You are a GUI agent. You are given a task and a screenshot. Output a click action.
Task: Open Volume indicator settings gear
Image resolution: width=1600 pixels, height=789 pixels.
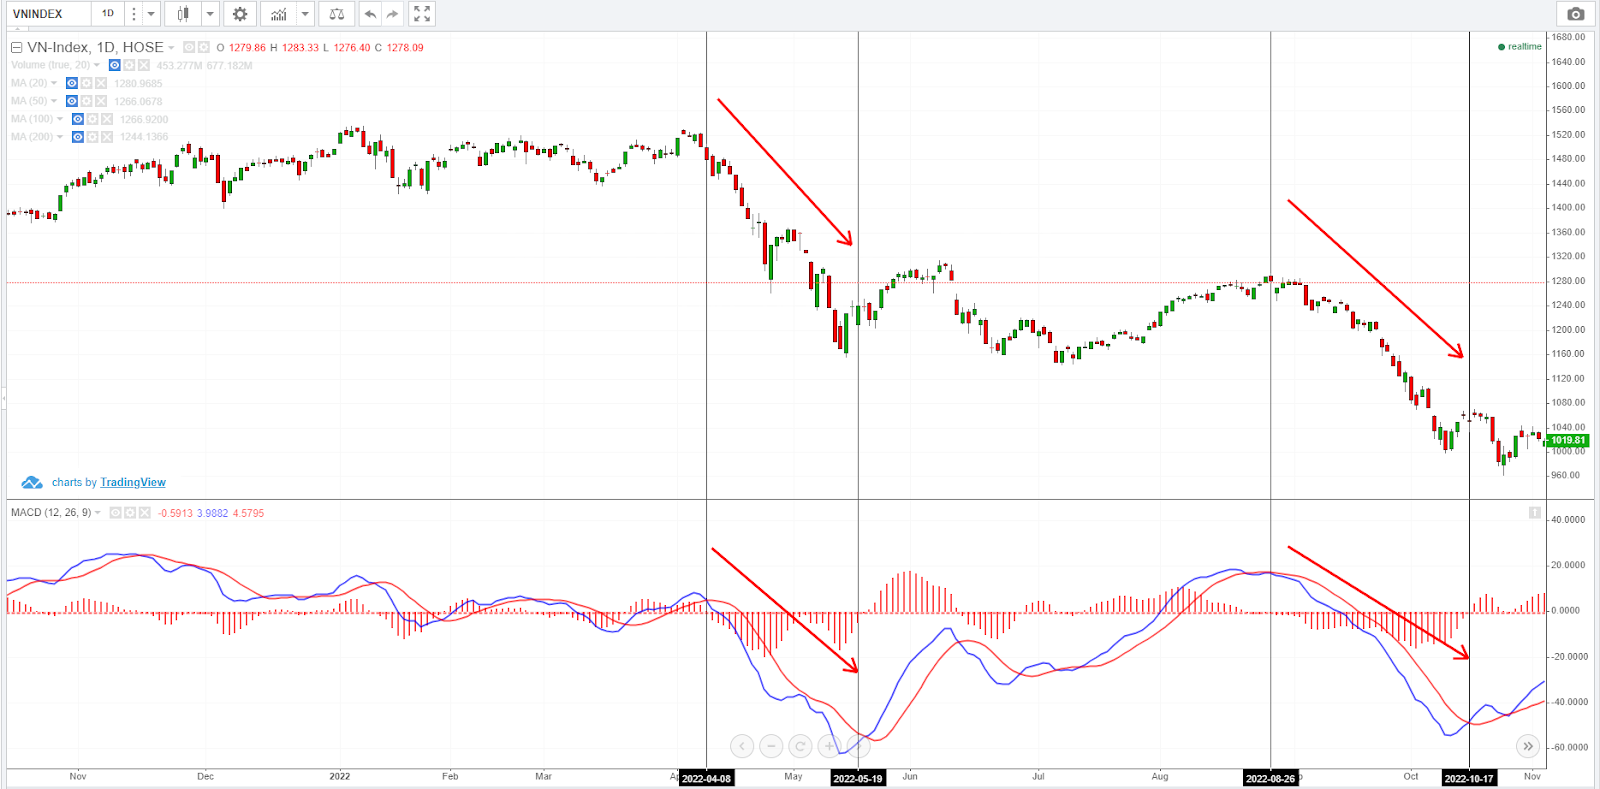pyautogui.click(x=129, y=65)
